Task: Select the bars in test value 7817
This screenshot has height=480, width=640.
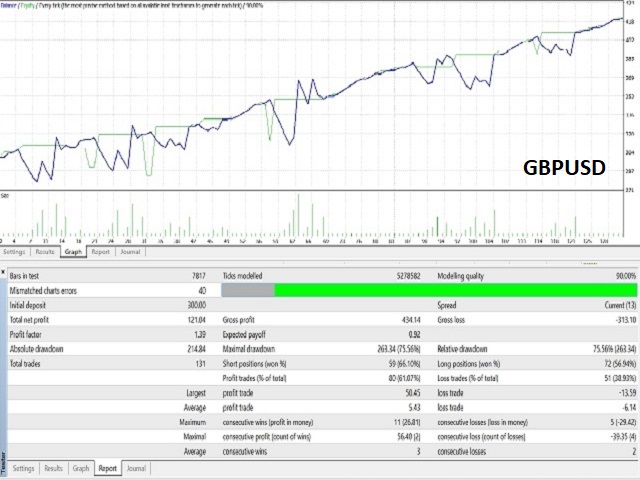Action: (x=199, y=276)
